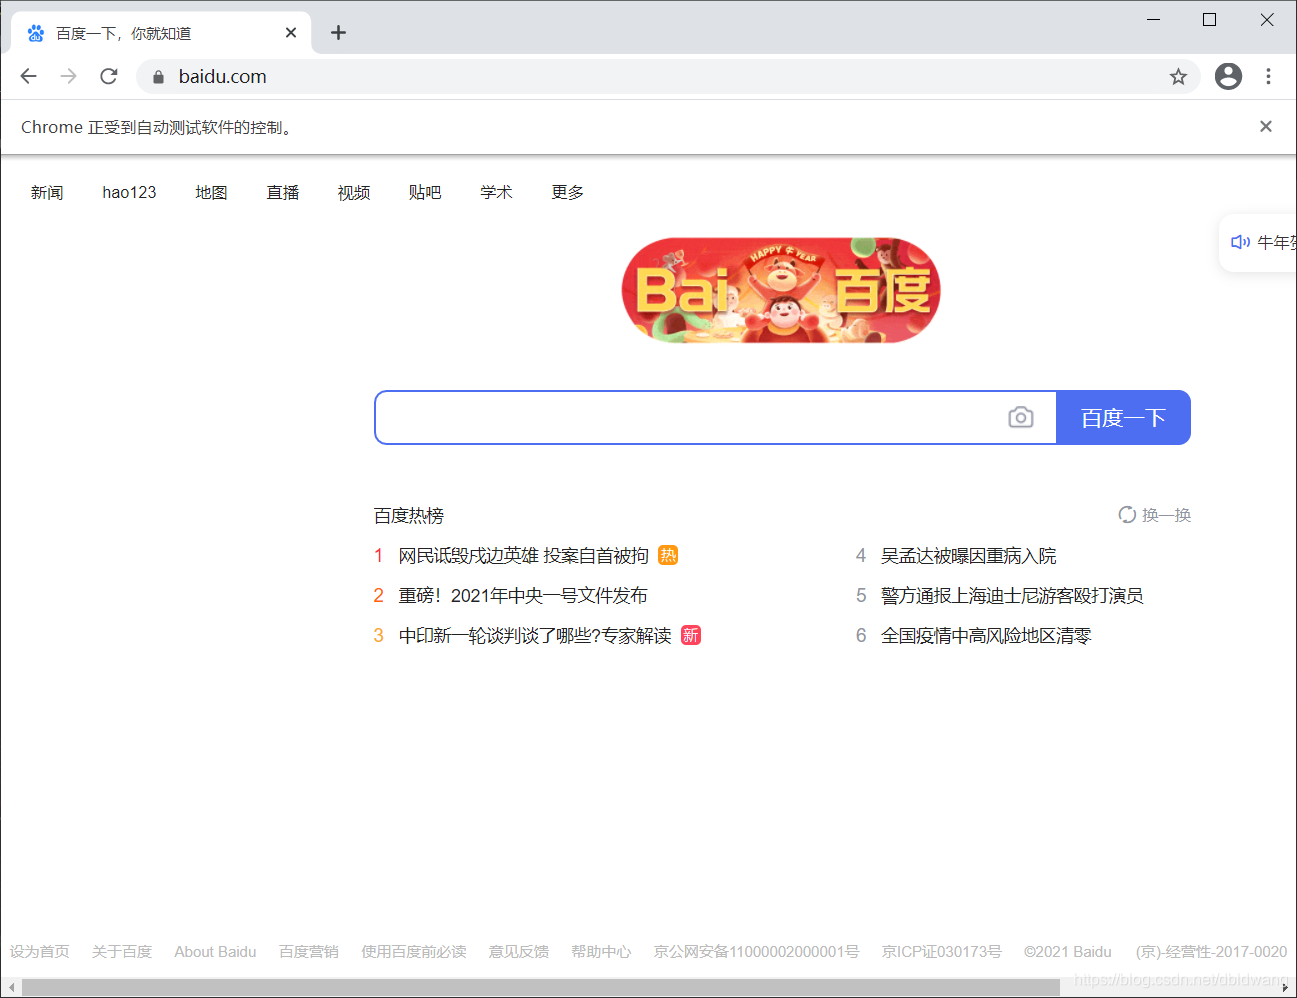Click footer link 使用百度前必读
Image resolution: width=1297 pixels, height=998 pixels.
tap(414, 951)
